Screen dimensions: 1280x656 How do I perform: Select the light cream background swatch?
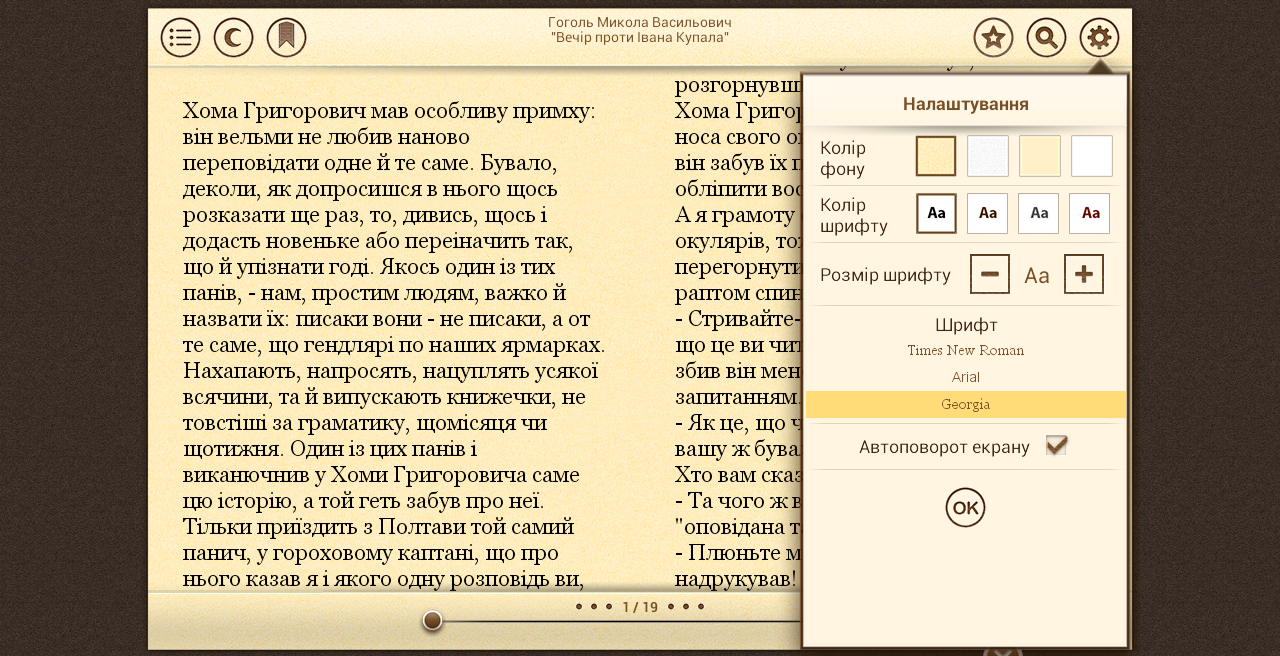(x=1039, y=156)
